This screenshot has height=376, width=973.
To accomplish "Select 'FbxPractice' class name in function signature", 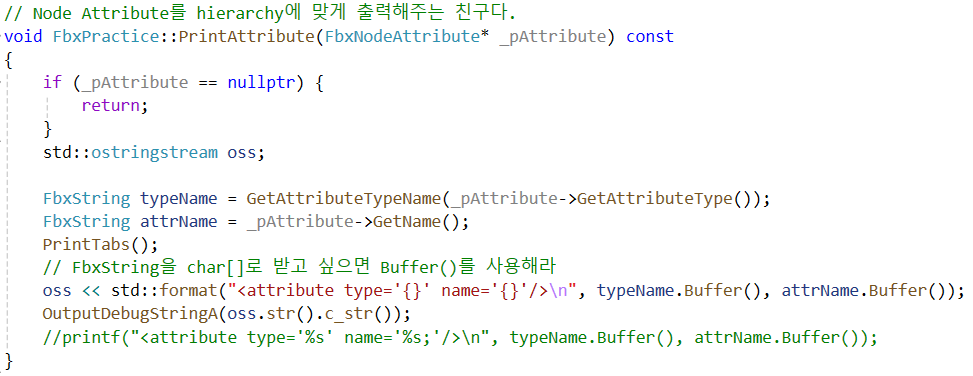I will (105, 37).
